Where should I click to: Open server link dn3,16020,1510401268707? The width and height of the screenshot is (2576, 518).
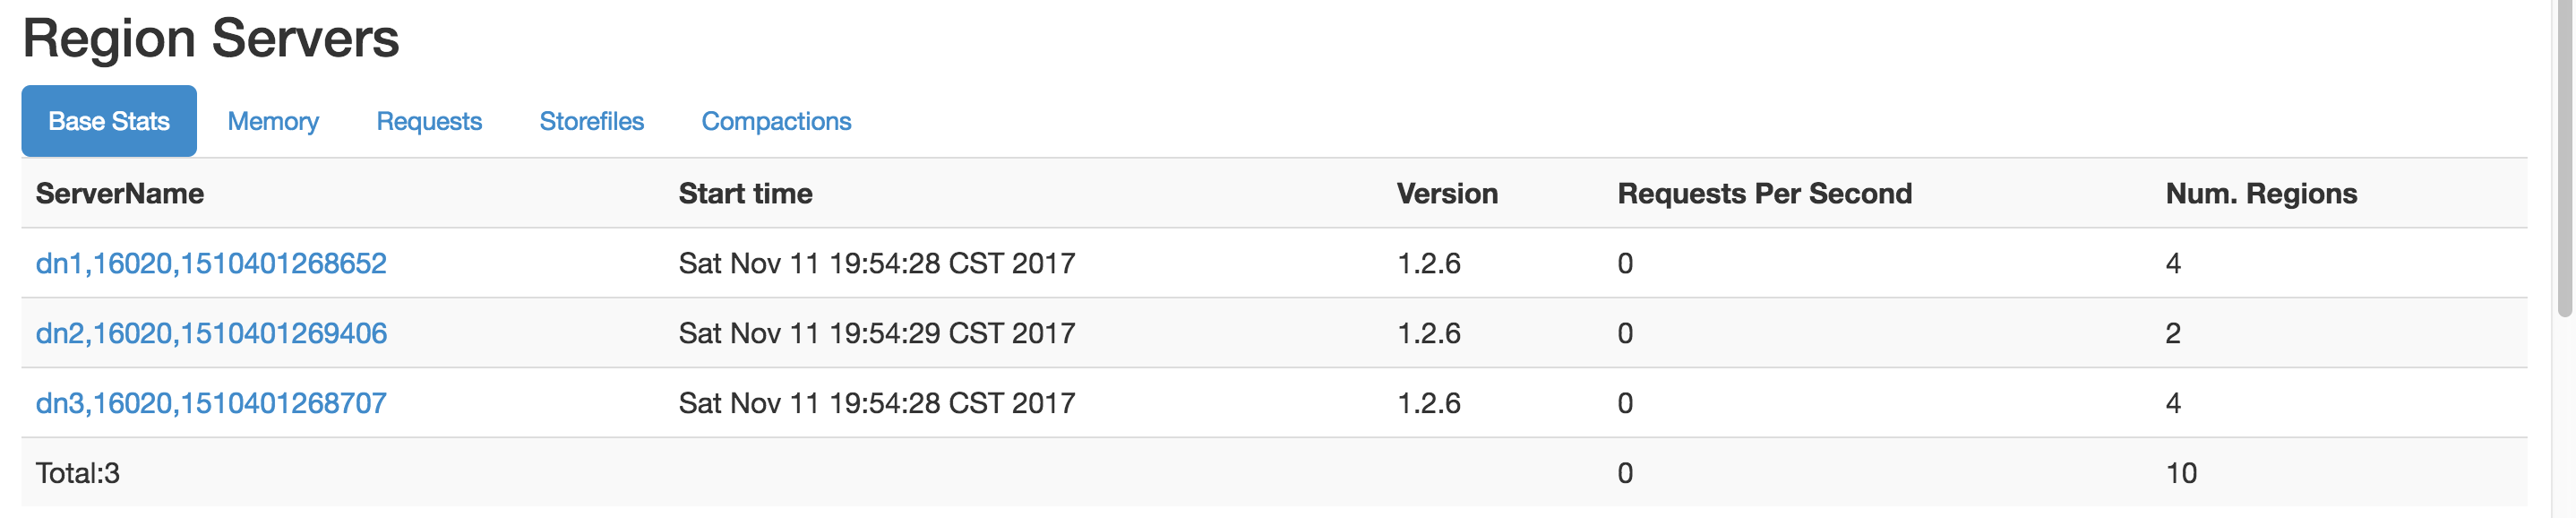(x=211, y=403)
